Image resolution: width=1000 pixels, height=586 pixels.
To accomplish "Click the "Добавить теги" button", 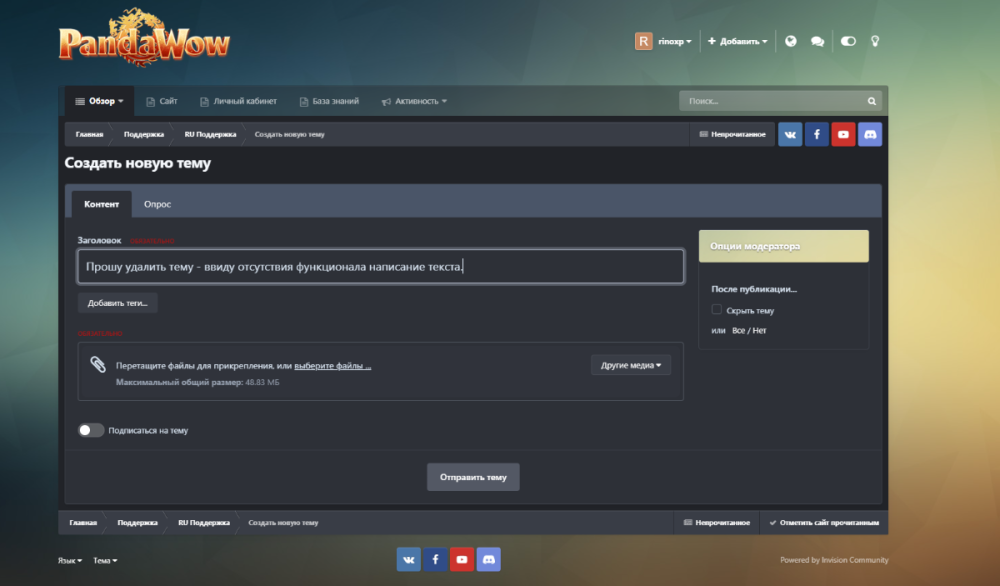I will 118,302.
